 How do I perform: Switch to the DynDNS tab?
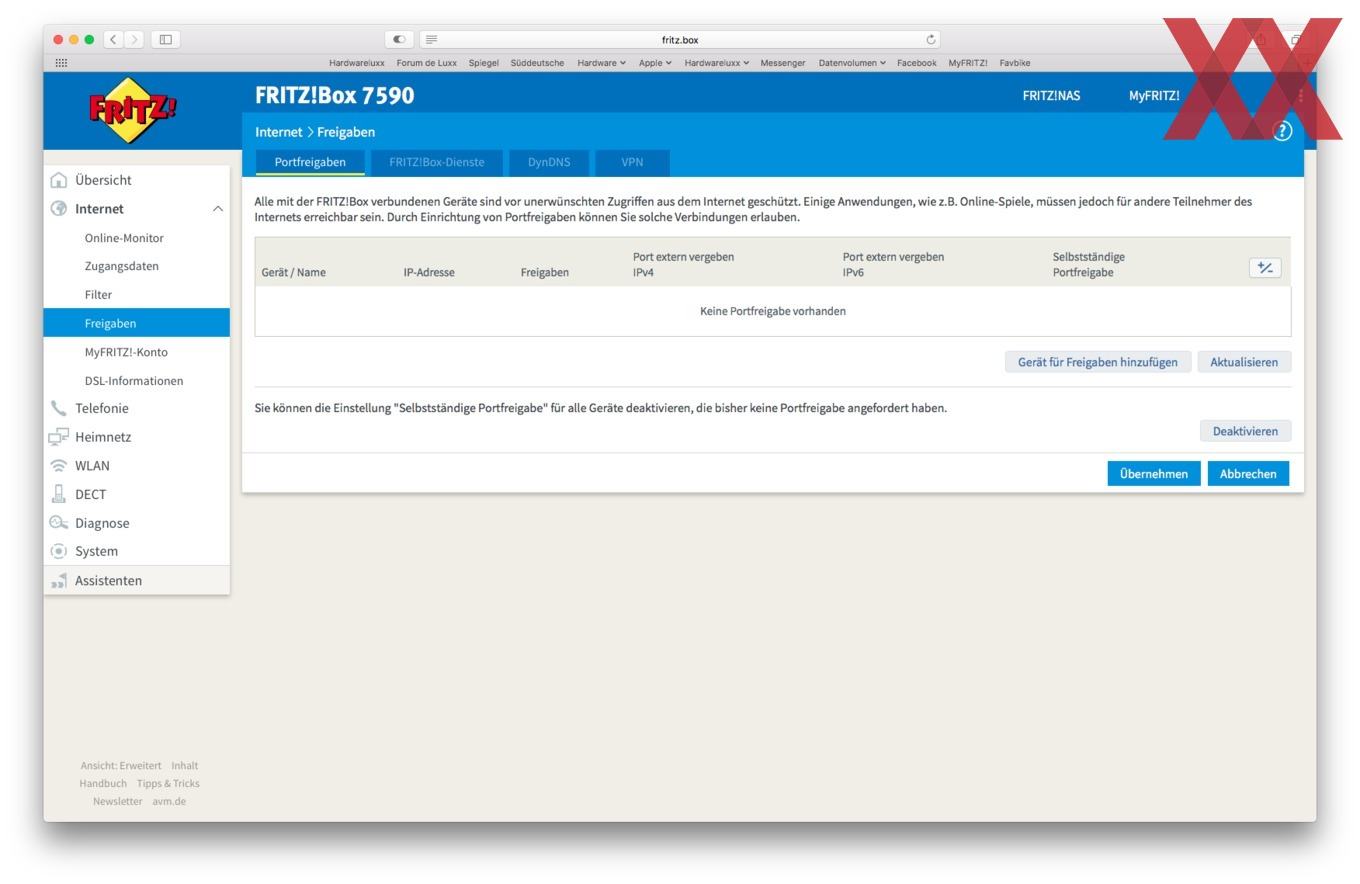tap(549, 162)
